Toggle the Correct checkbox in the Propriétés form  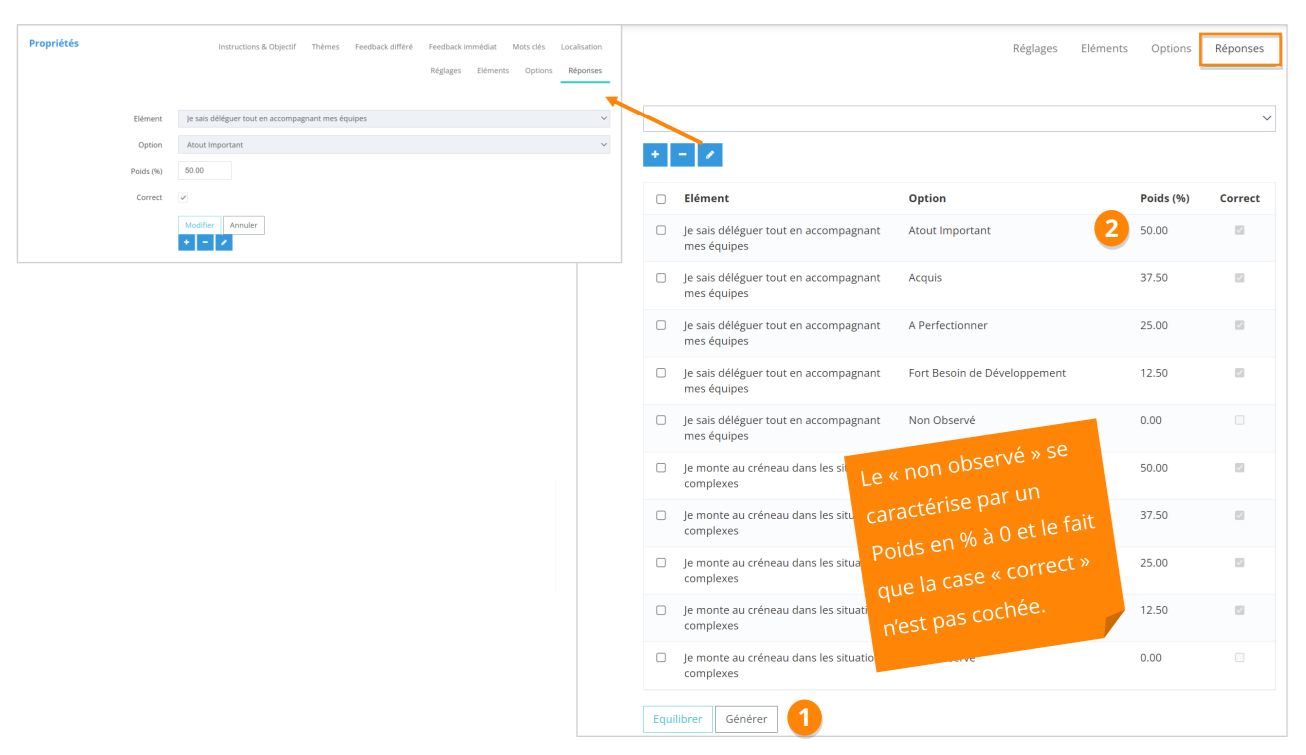coord(183,198)
